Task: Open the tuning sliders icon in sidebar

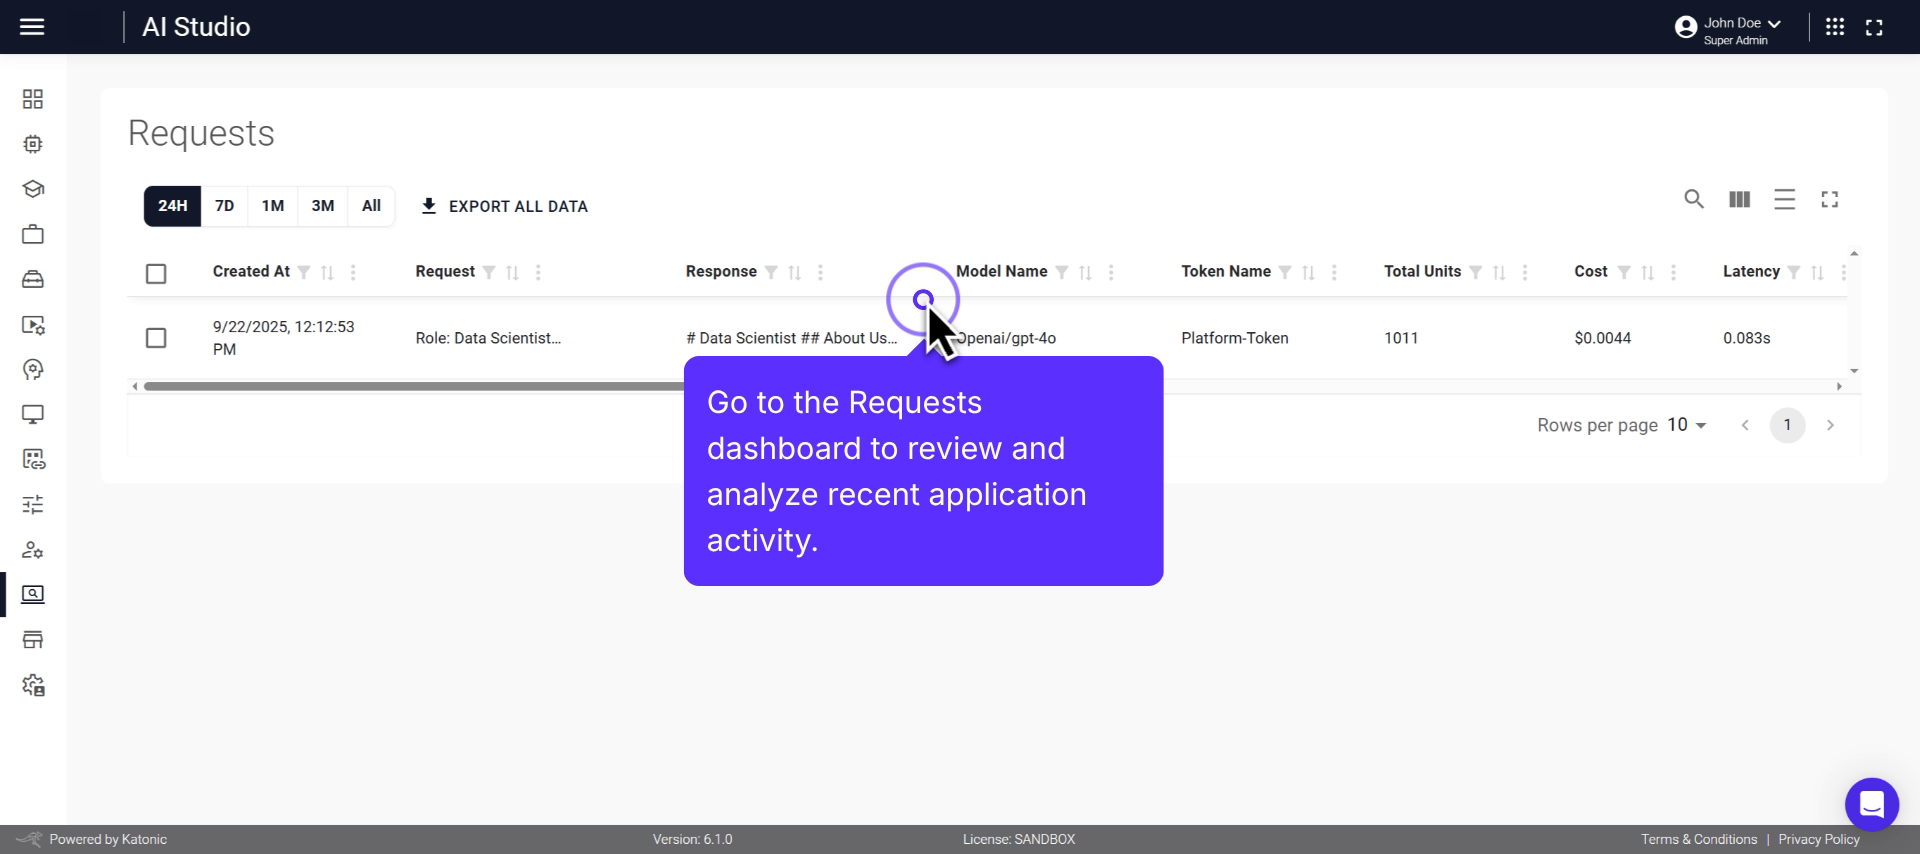Action: coord(33,505)
